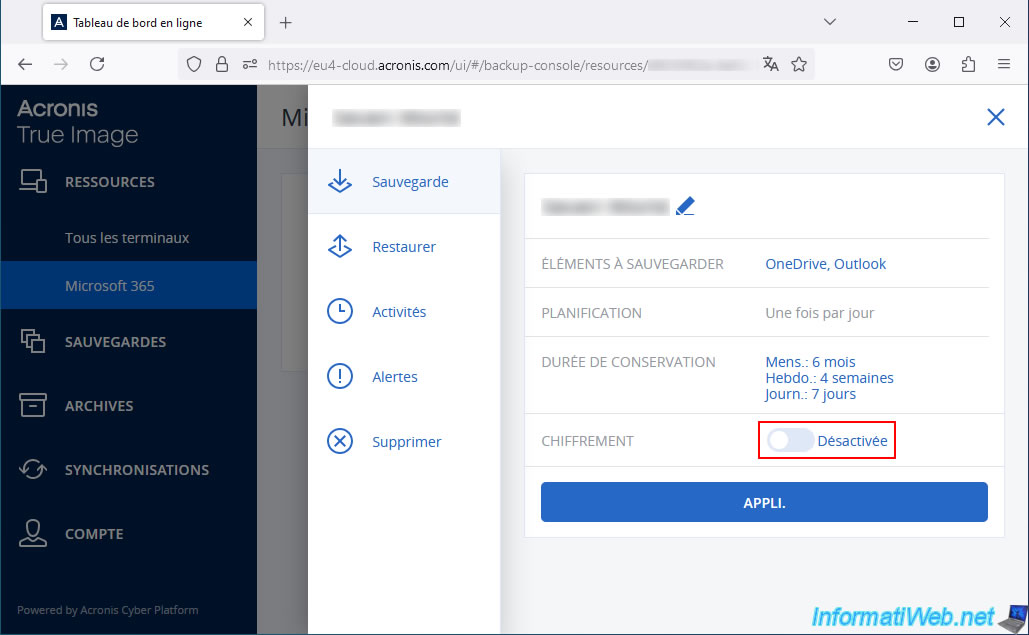Viewport: 1029px width, 635px height.
Task: Select Microsoft 365 in the sidebar
Action: coord(129,285)
